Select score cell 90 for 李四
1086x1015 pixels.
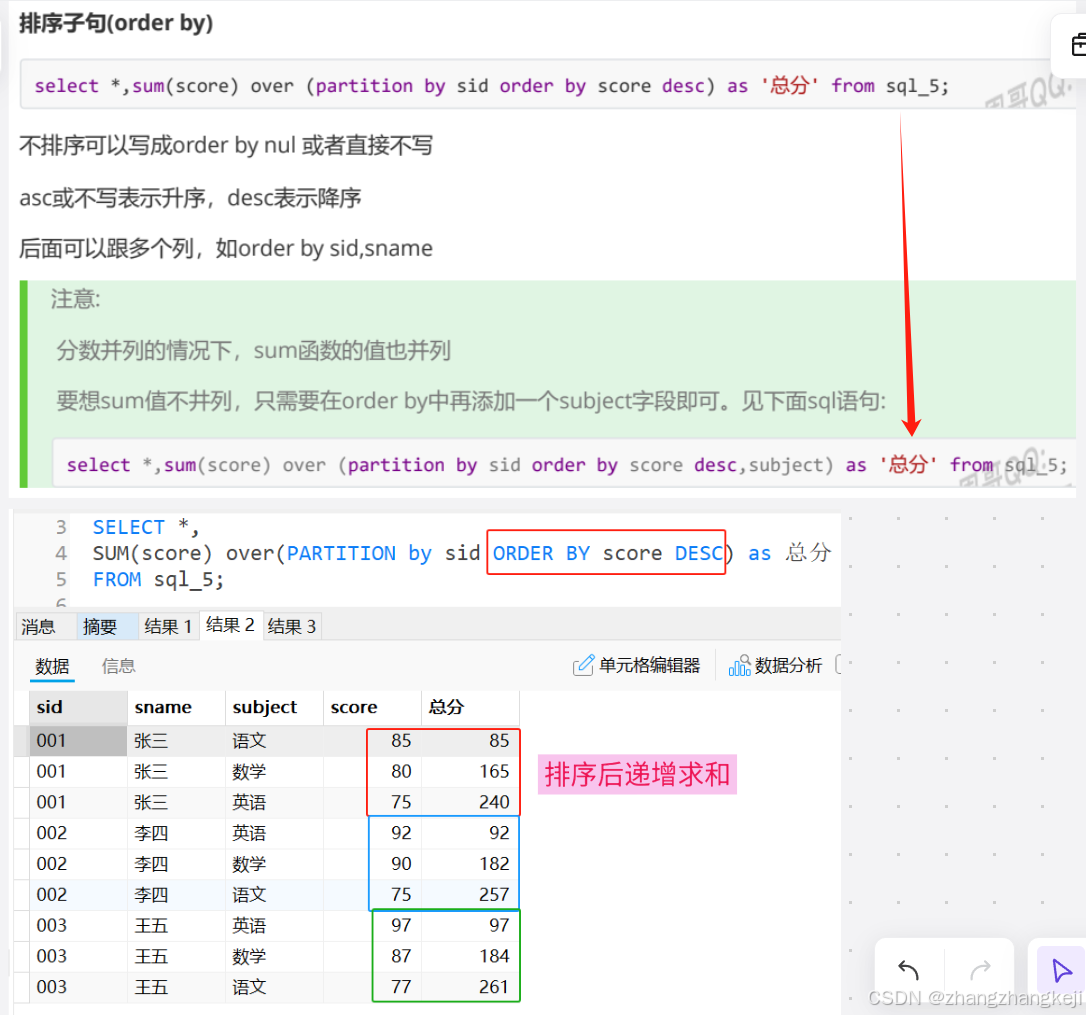[x=372, y=863]
